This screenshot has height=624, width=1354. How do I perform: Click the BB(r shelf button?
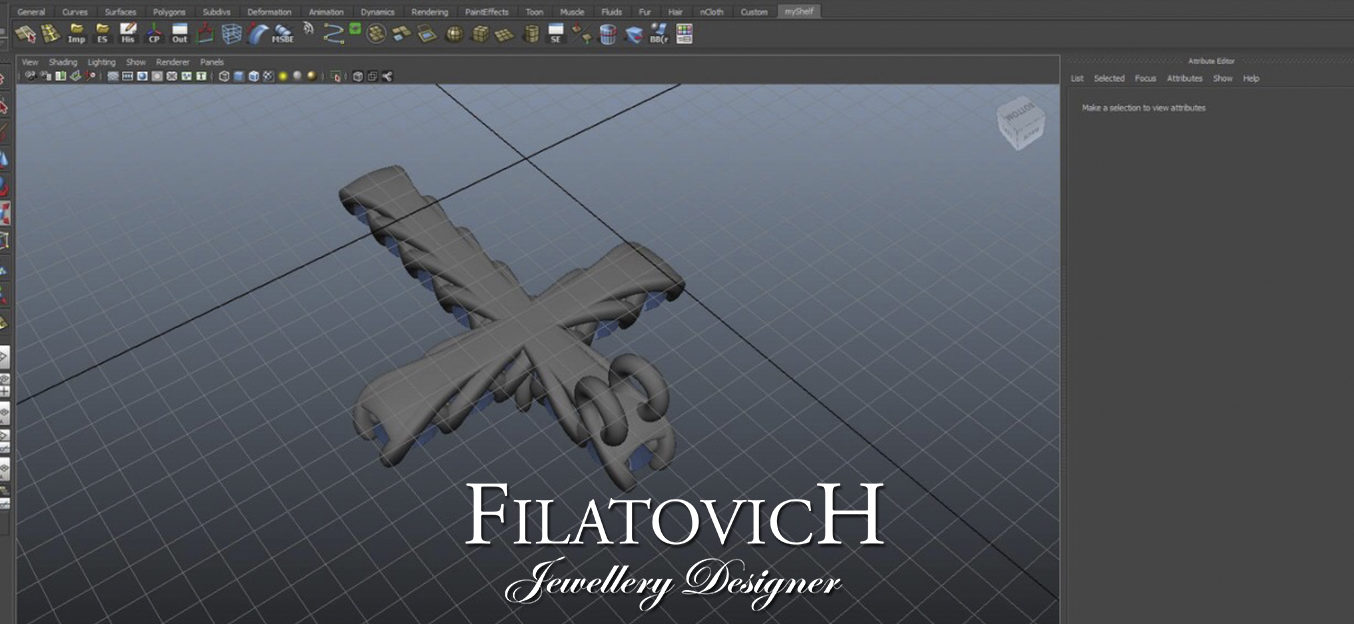[x=658, y=34]
